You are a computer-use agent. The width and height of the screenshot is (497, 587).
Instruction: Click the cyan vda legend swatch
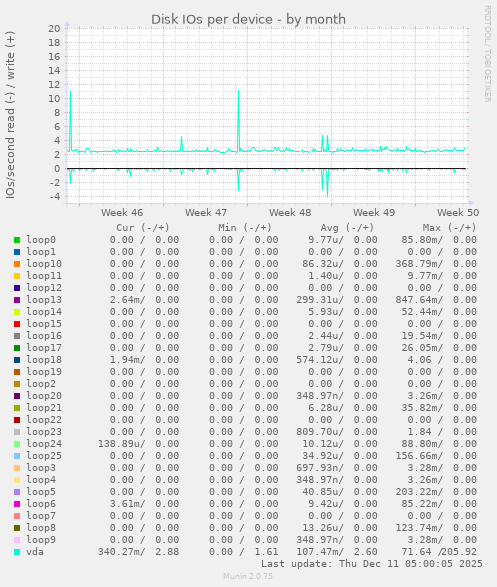[17, 552]
